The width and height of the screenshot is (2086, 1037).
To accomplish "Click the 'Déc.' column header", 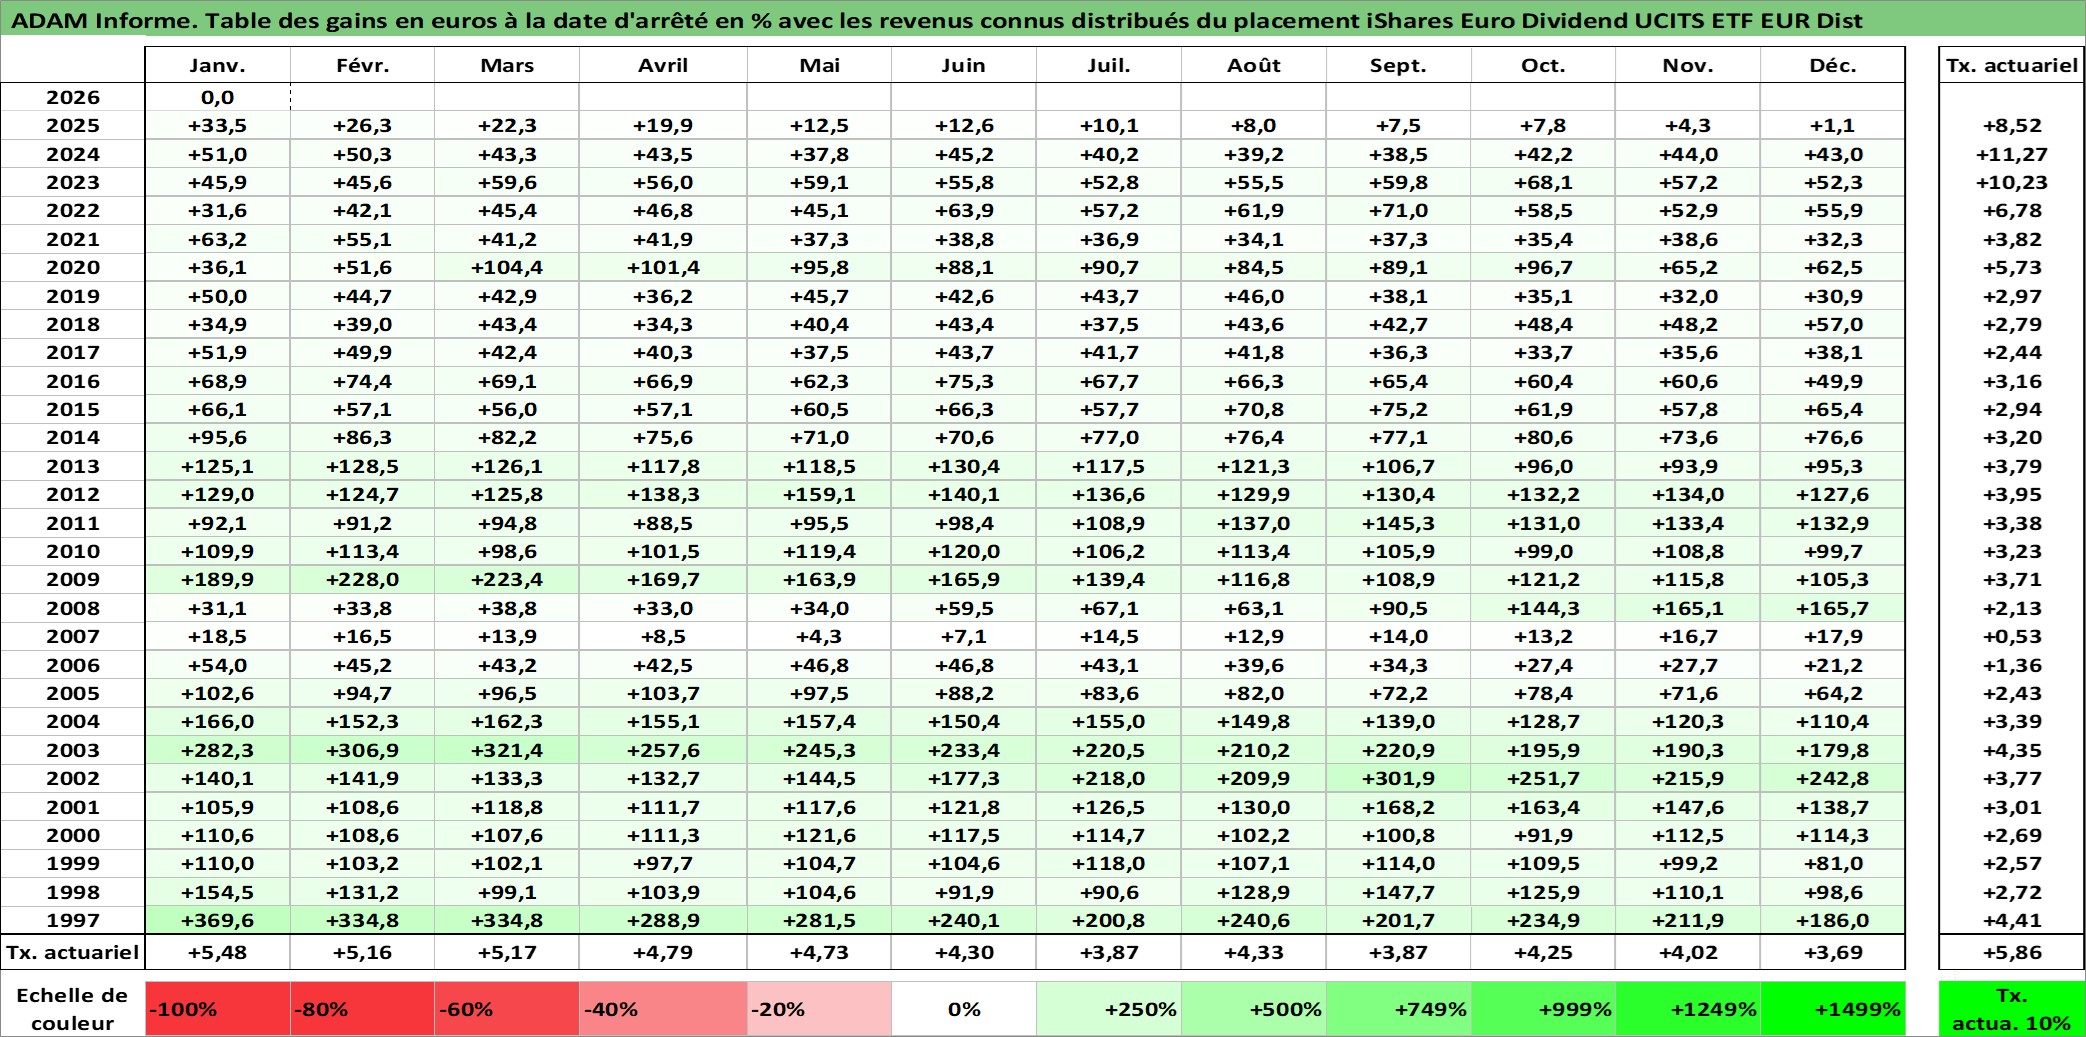I will click(x=1832, y=65).
